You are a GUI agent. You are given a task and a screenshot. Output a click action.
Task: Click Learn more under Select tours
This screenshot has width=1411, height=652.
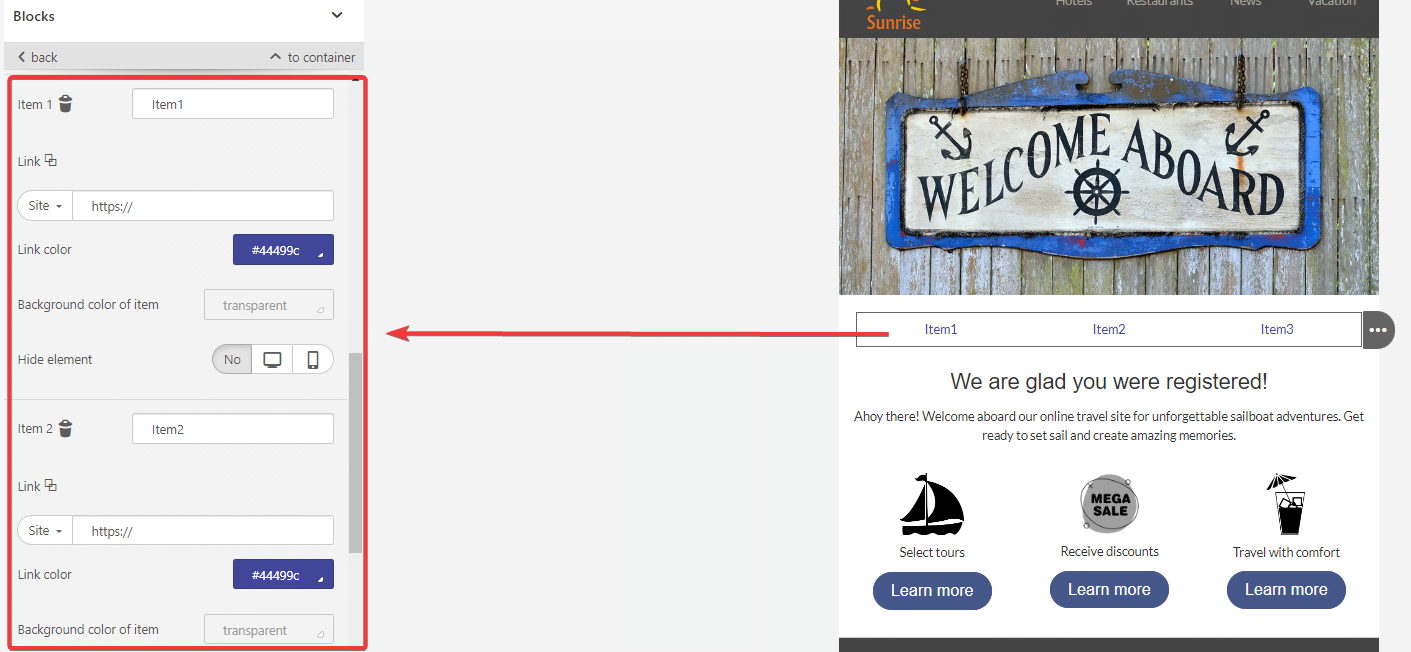pyautogui.click(x=932, y=590)
